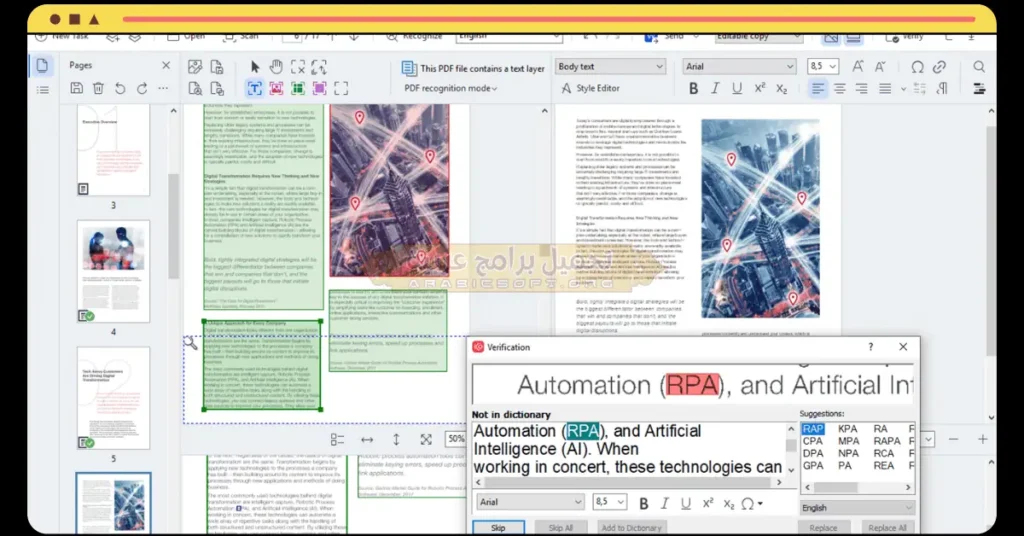Select the Table area drawing tool
This screenshot has width=1024, height=536.
(298, 88)
